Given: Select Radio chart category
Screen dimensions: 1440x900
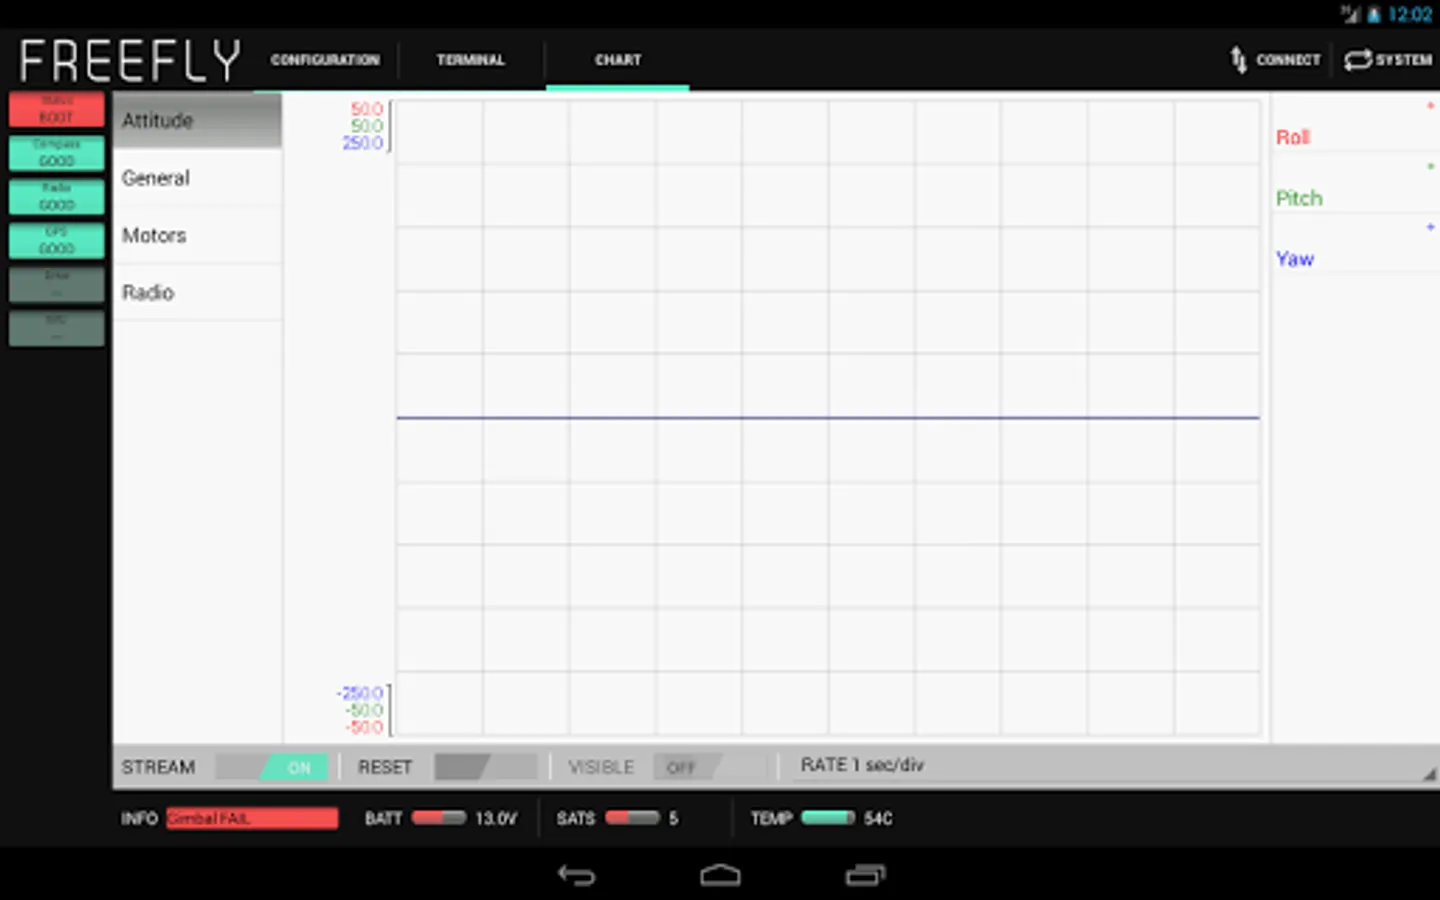Looking at the screenshot, I should [197, 292].
